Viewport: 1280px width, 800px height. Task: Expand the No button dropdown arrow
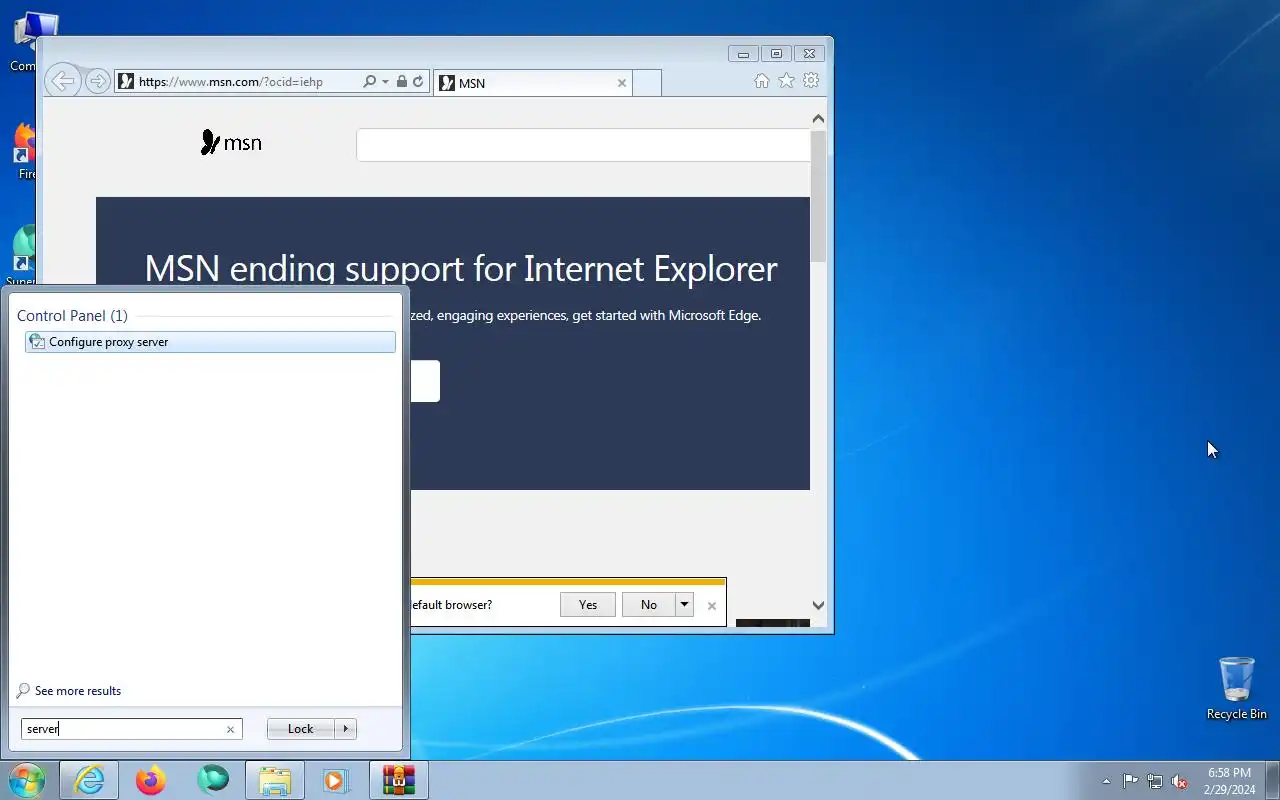click(x=685, y=605)
